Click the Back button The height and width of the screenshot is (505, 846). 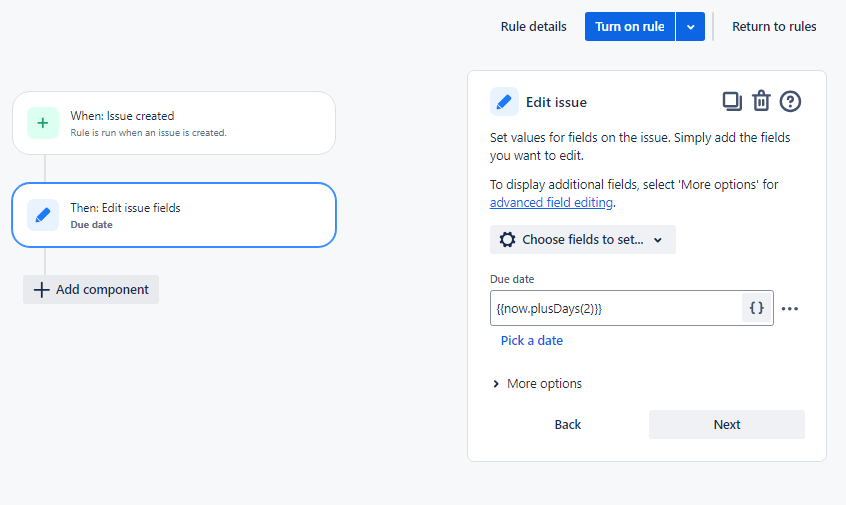(567, 425)
